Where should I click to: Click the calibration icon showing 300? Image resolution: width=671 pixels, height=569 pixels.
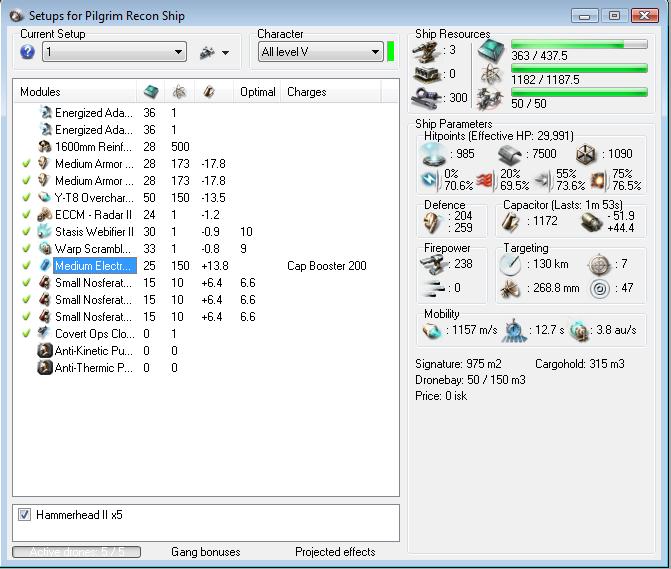pyautogui.click(x=426, y=98)
